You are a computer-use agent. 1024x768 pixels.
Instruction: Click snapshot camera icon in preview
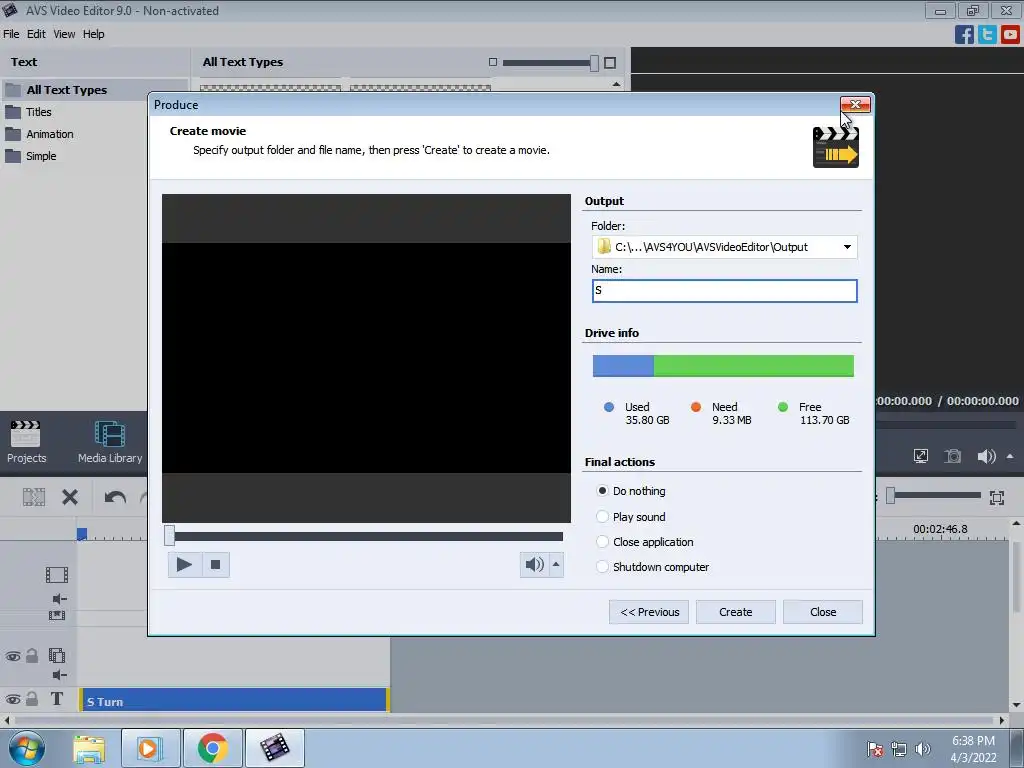coord(953,456)
